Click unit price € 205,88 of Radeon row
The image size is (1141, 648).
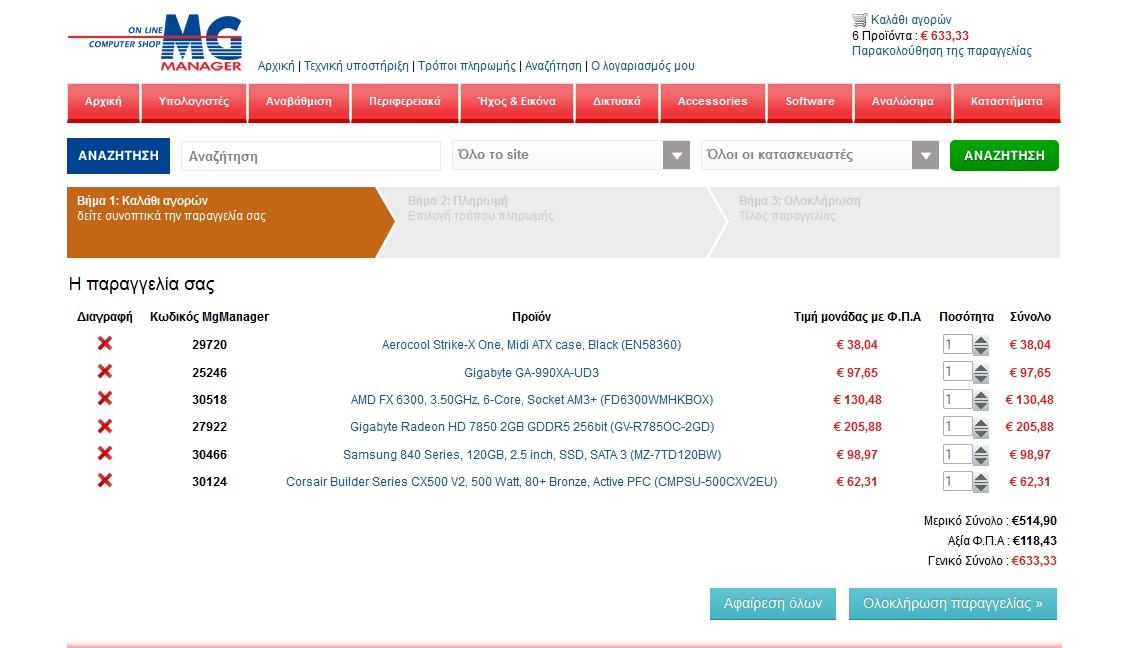(x=857, y=427)
